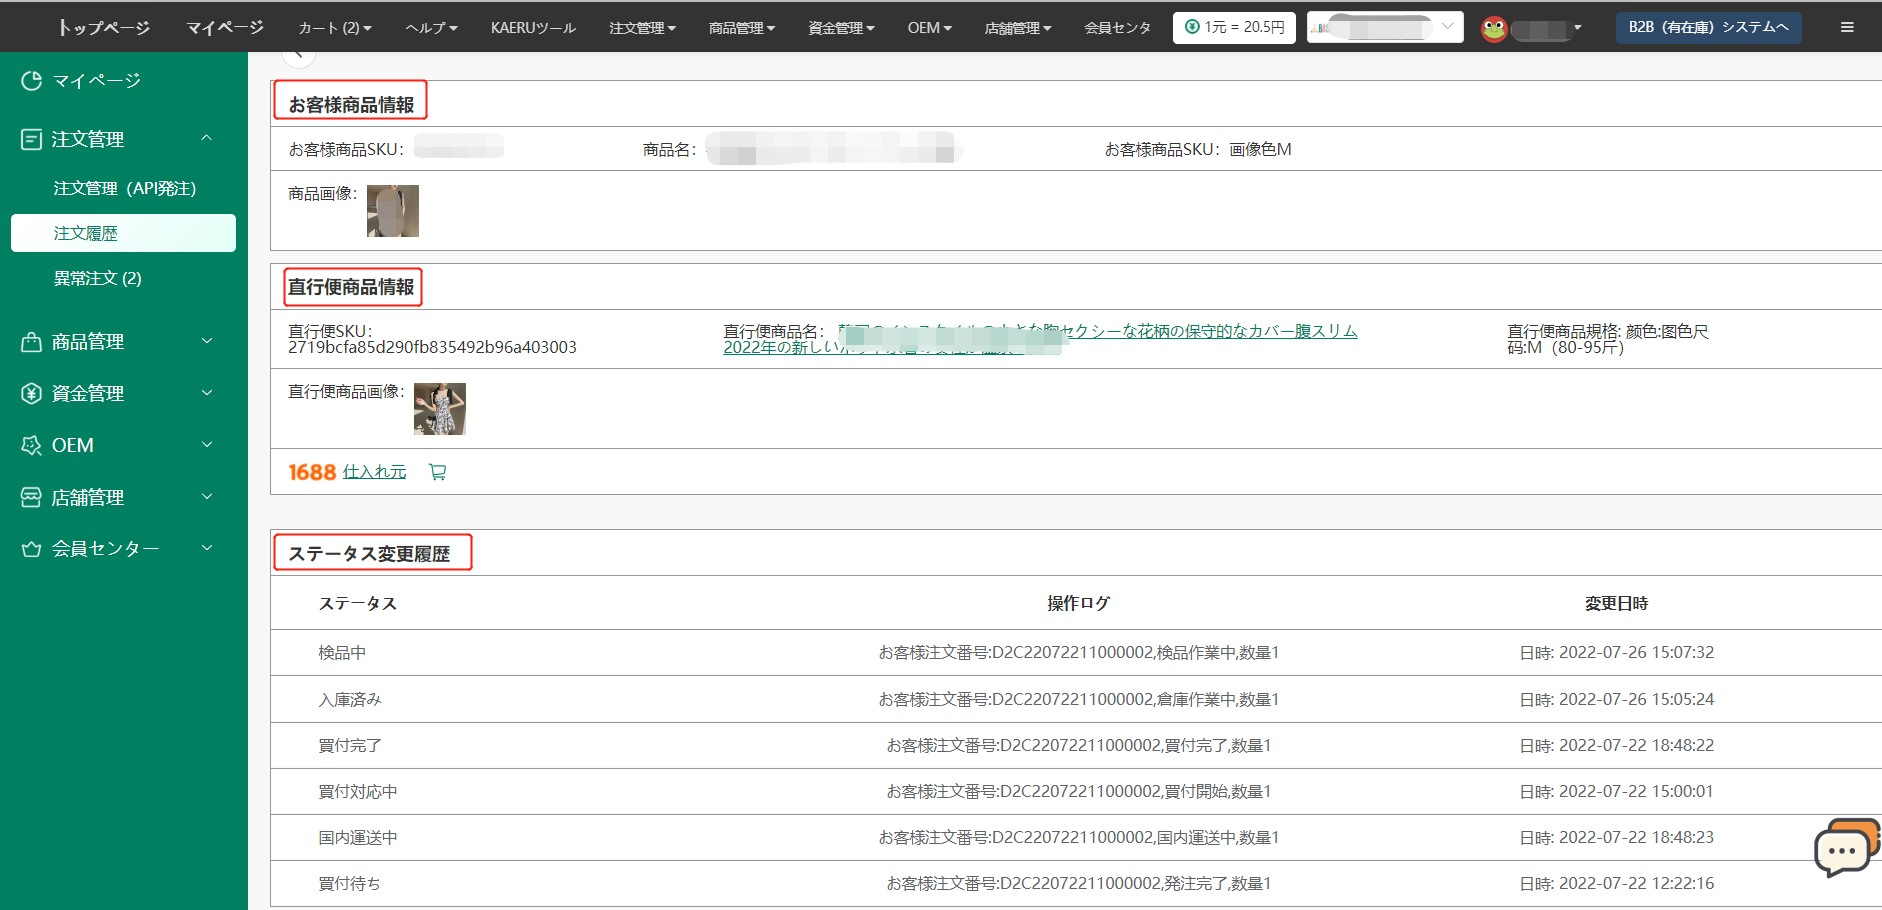The image size is (1882, 910).
Task: Open KAERUツール in top bar
Action: pyautogui.click(x=533, y=28)
